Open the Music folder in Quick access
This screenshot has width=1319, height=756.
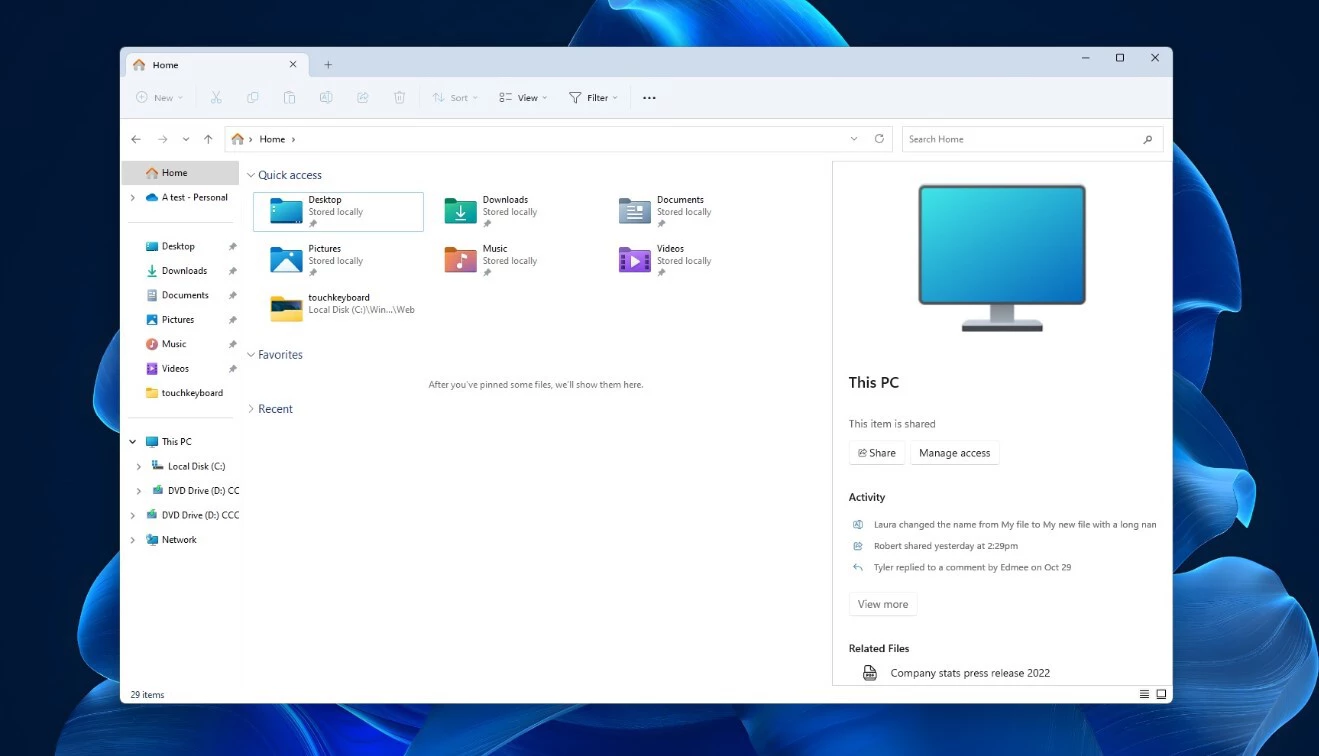tap(495, 260)
